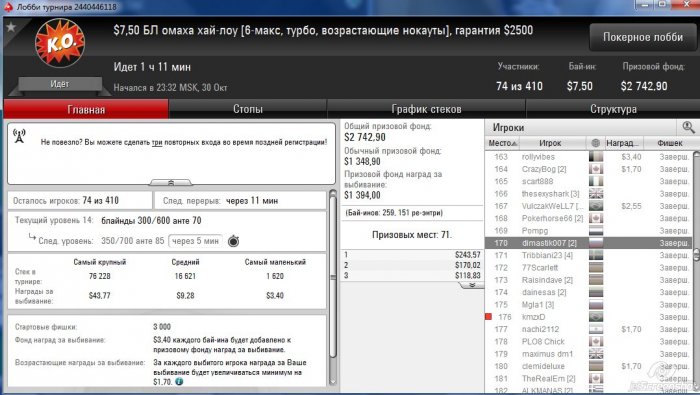This screenshot has height=395, width=700.
Task: Click the PokerStars spade icon in title bar
Action: click(8, 7)
